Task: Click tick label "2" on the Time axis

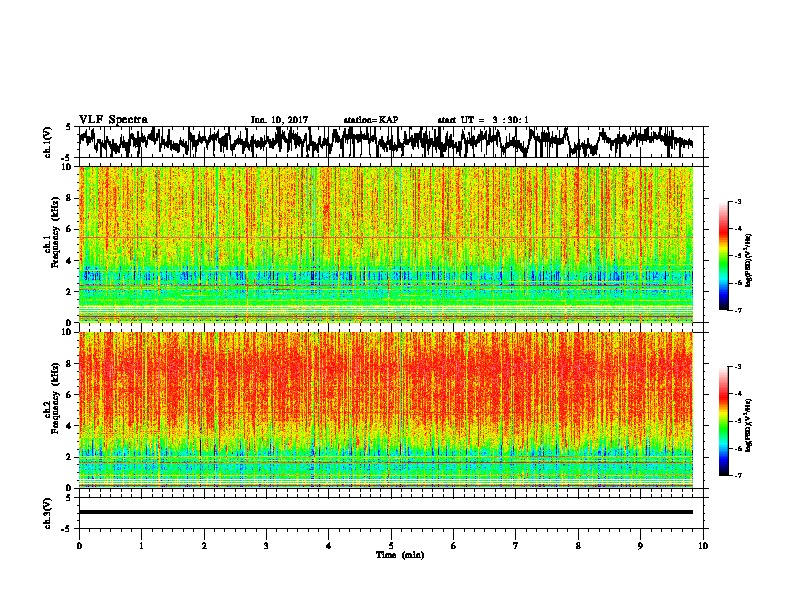Action: [204, 546]
